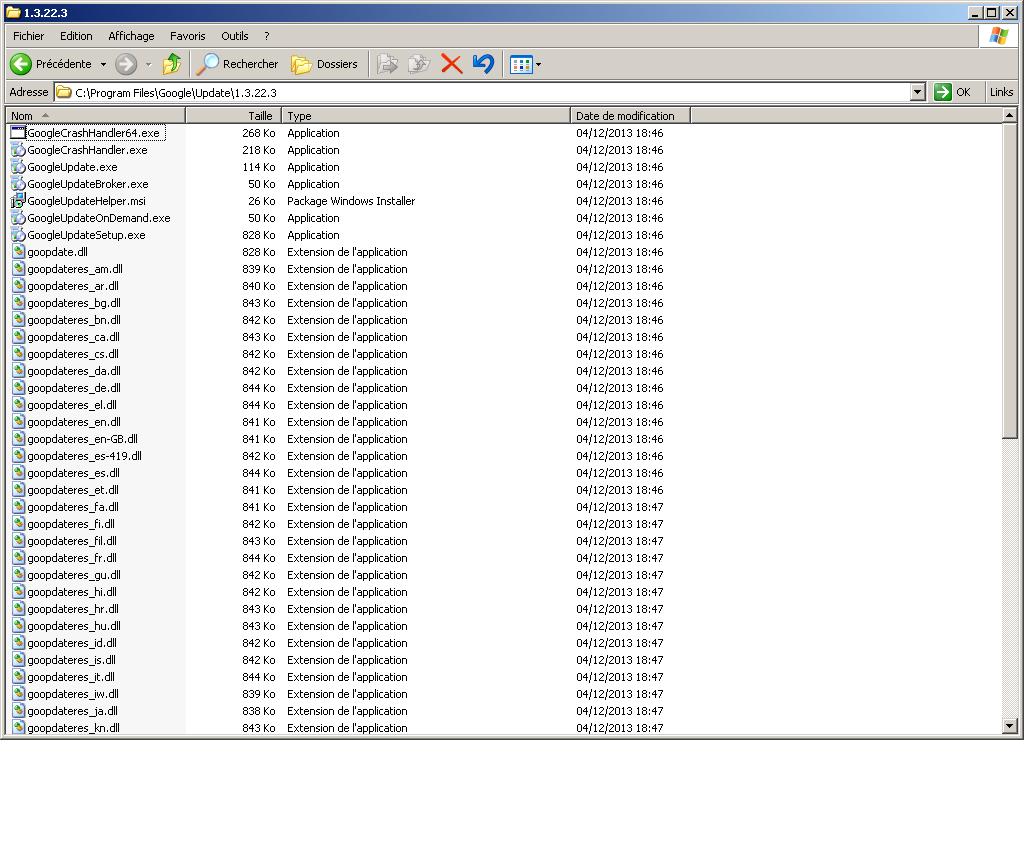Viewport: 1024px width, 853px height.
Task: Click file name goopdateres_iw.dll
Action: coord(72,694)
